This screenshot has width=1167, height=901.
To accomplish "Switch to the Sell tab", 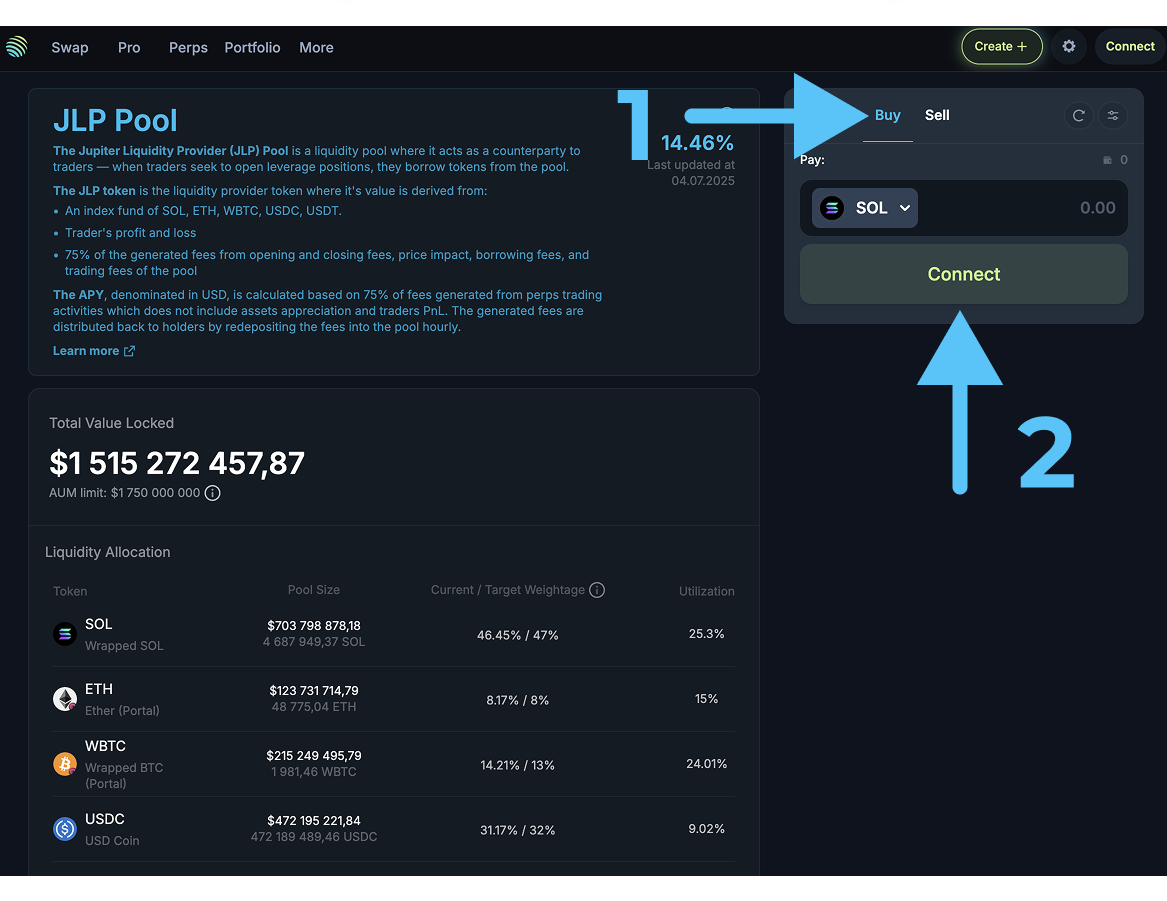I will point(937,115).
